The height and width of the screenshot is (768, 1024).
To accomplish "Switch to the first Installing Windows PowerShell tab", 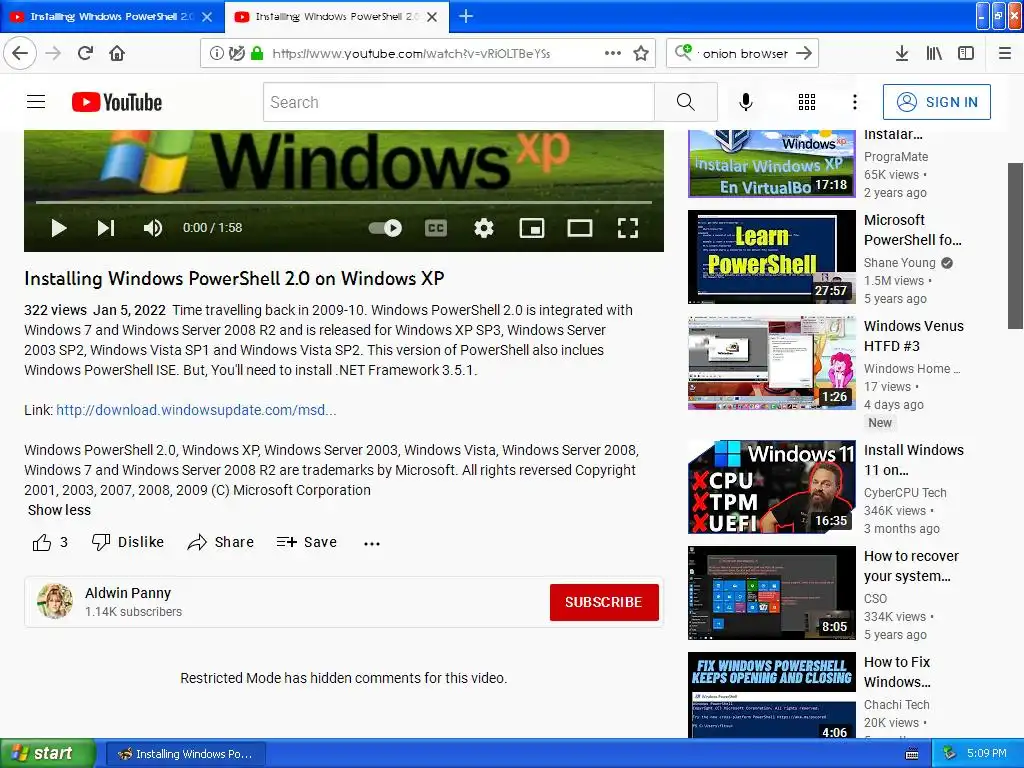I will click(112, 17).
